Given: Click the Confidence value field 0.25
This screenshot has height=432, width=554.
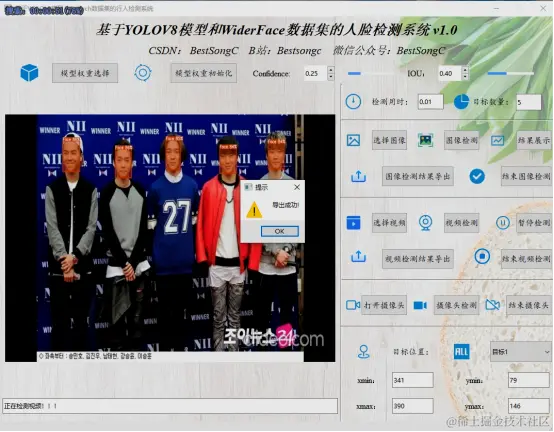Looking at the screenshot, I should (316, 73).
